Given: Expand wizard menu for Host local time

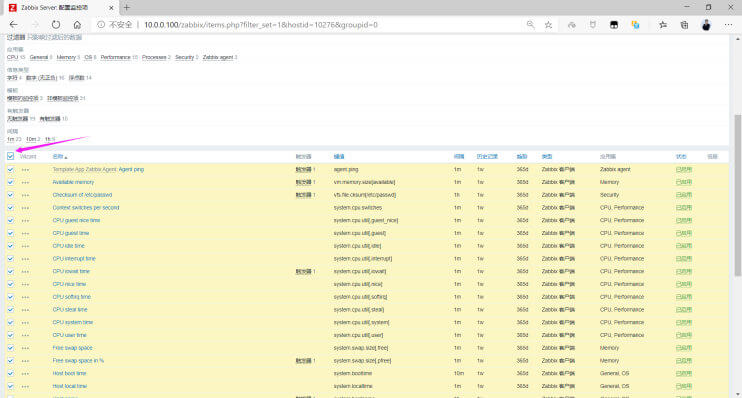Looking at the screenshot, I should [25, 387].
